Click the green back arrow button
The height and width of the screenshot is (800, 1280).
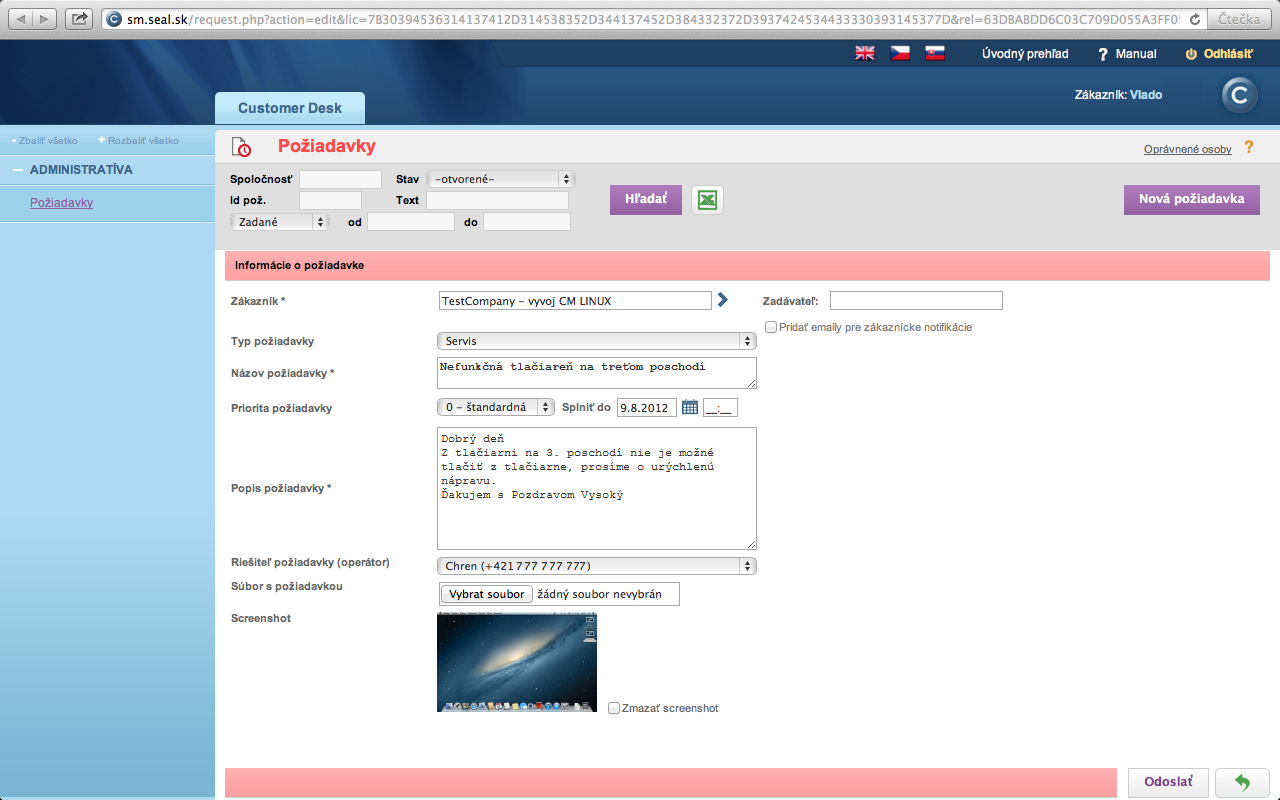(x=1242, y=782)
